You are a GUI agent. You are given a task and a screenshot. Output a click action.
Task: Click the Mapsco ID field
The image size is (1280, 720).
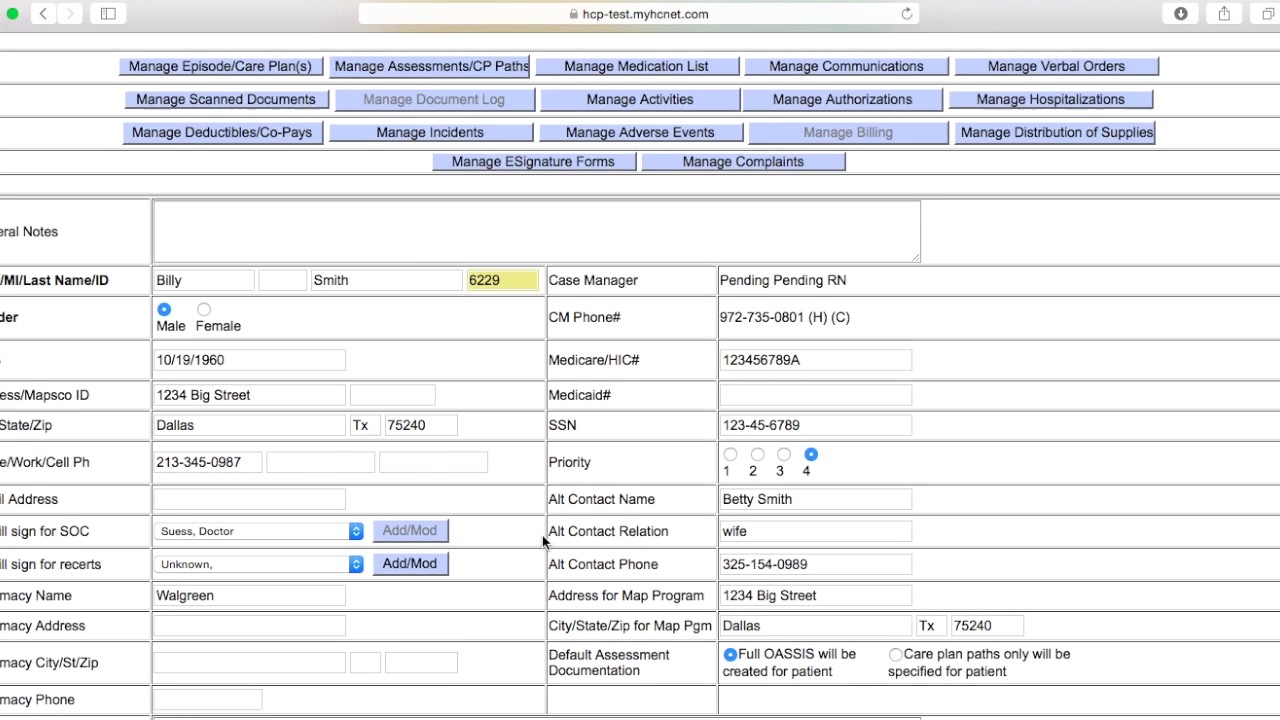(x=392, y=395)
